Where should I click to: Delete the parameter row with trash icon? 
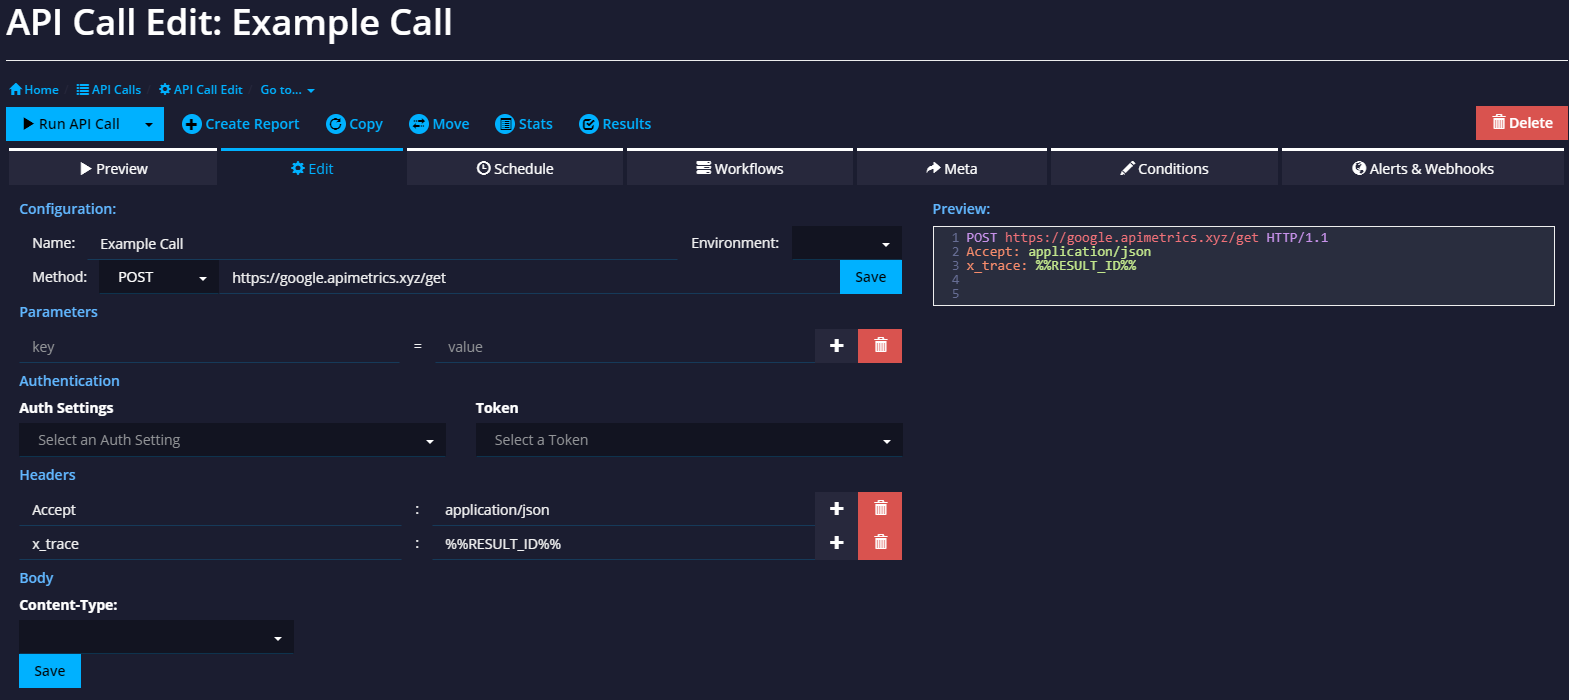(880, 346)
